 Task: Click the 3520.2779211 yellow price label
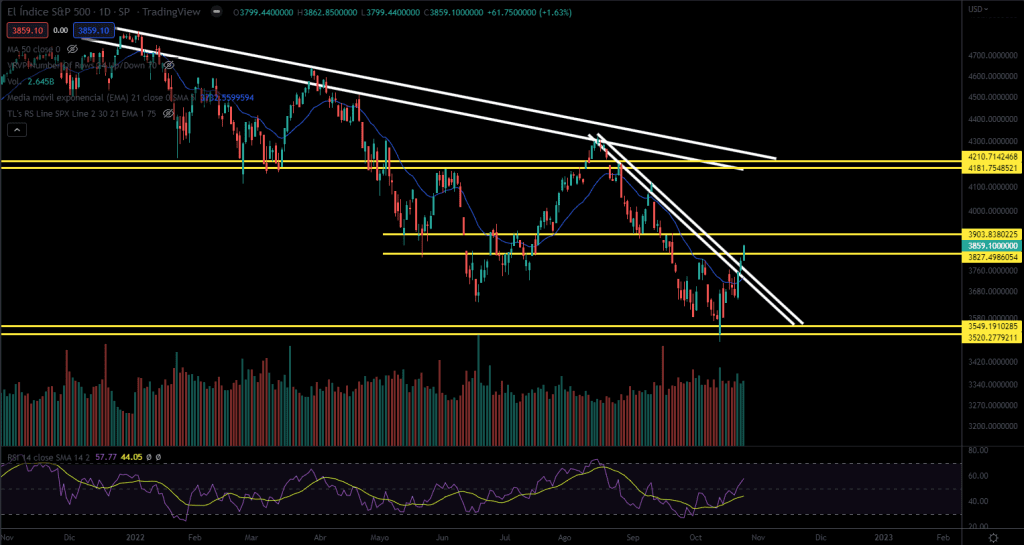tap(992, 337)
